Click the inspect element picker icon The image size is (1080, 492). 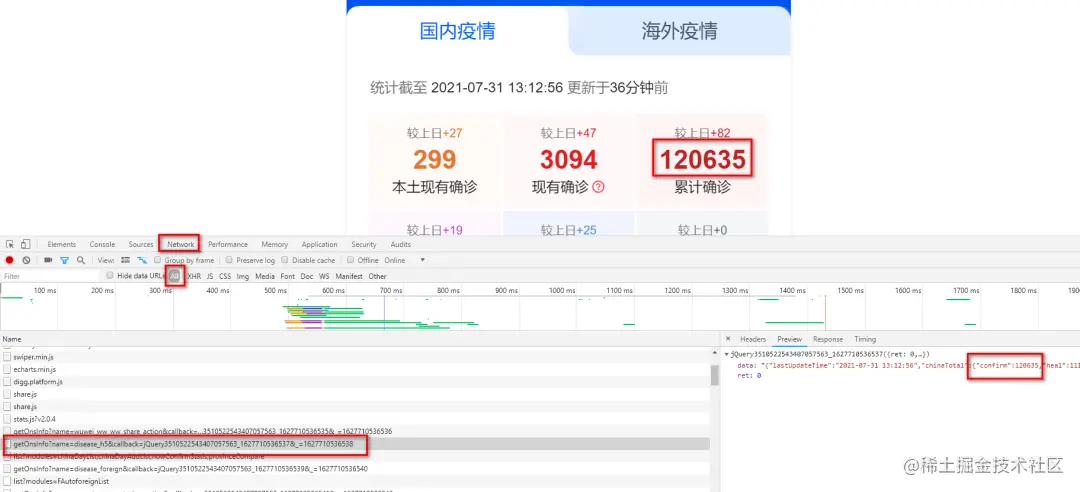[10, 244]
